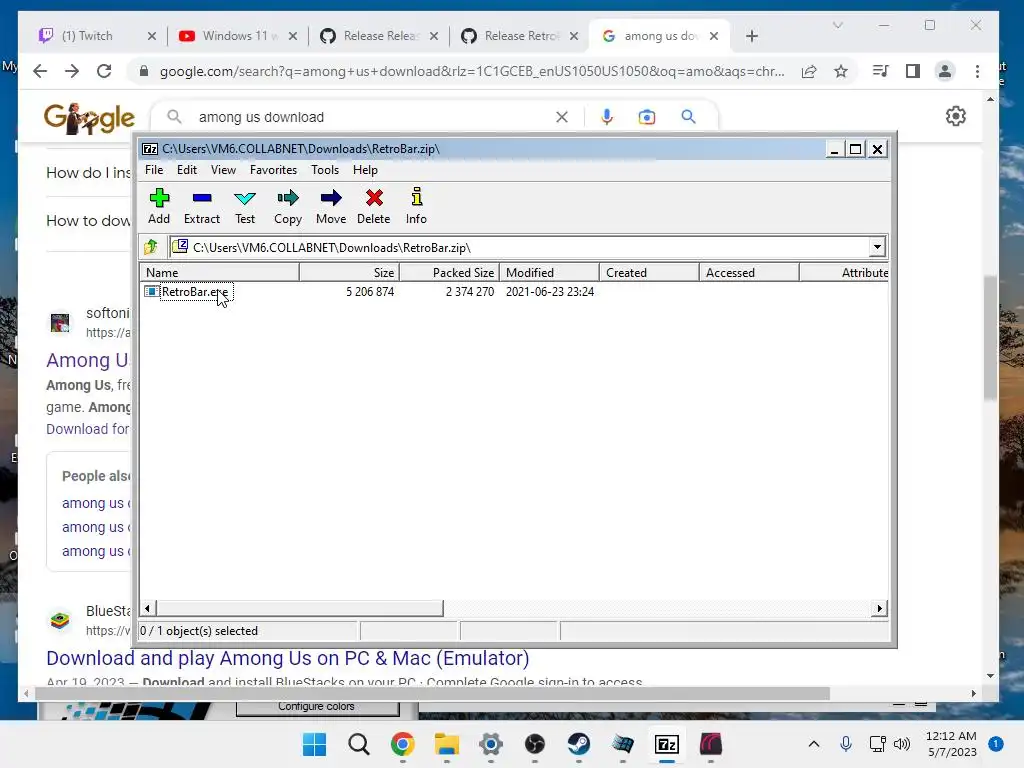The image size is (1024, 768).
Task: Open Chrome three-dot menu
Action: [x=977, y=71]
